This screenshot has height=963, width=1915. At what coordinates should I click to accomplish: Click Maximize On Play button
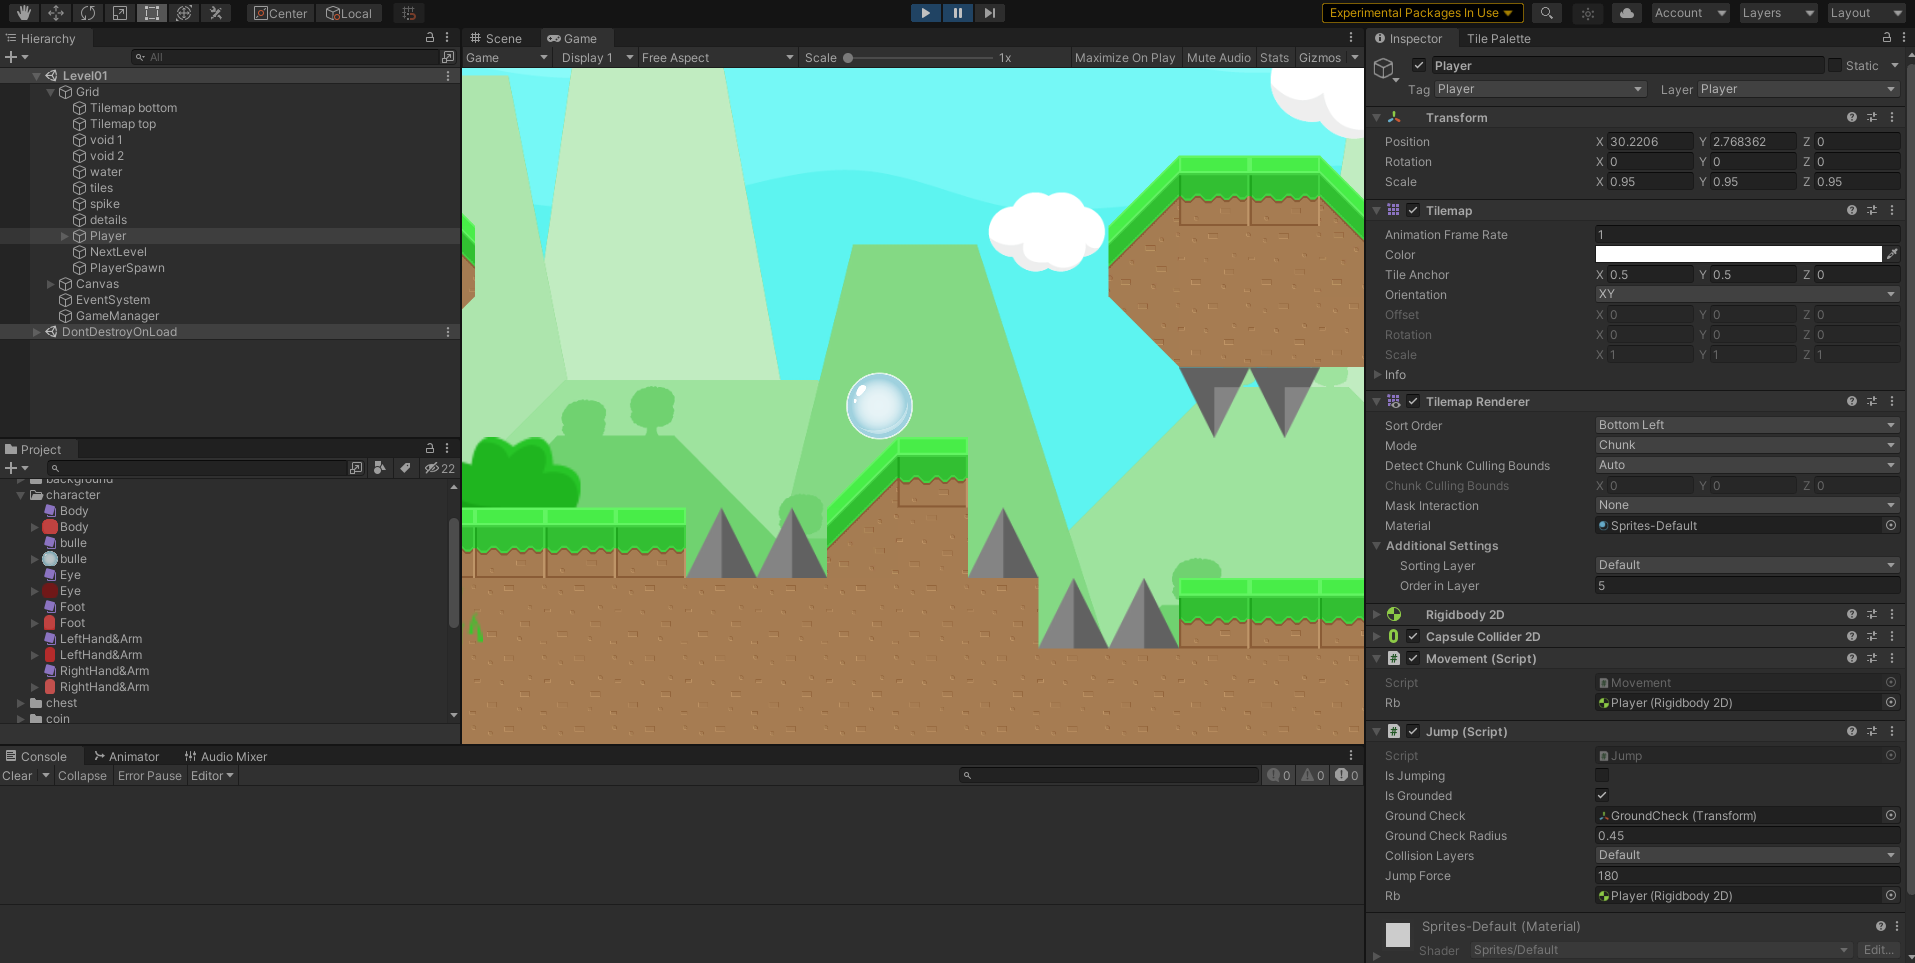click(x=1124, y=58)
